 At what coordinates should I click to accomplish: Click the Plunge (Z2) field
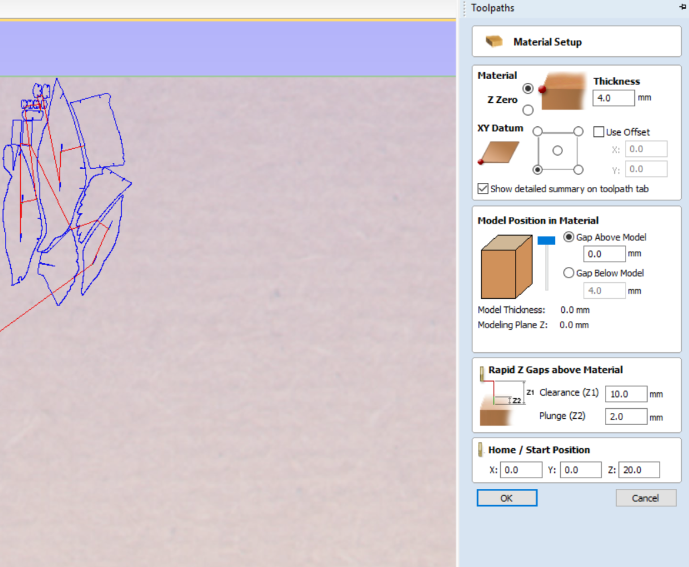(626, 416)
